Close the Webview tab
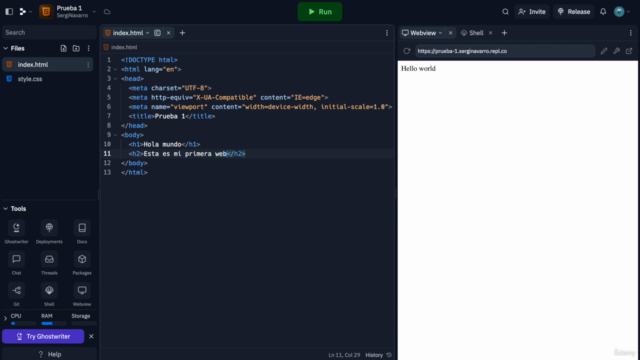This screenshot has height=360, width=640. pos(450,33)
